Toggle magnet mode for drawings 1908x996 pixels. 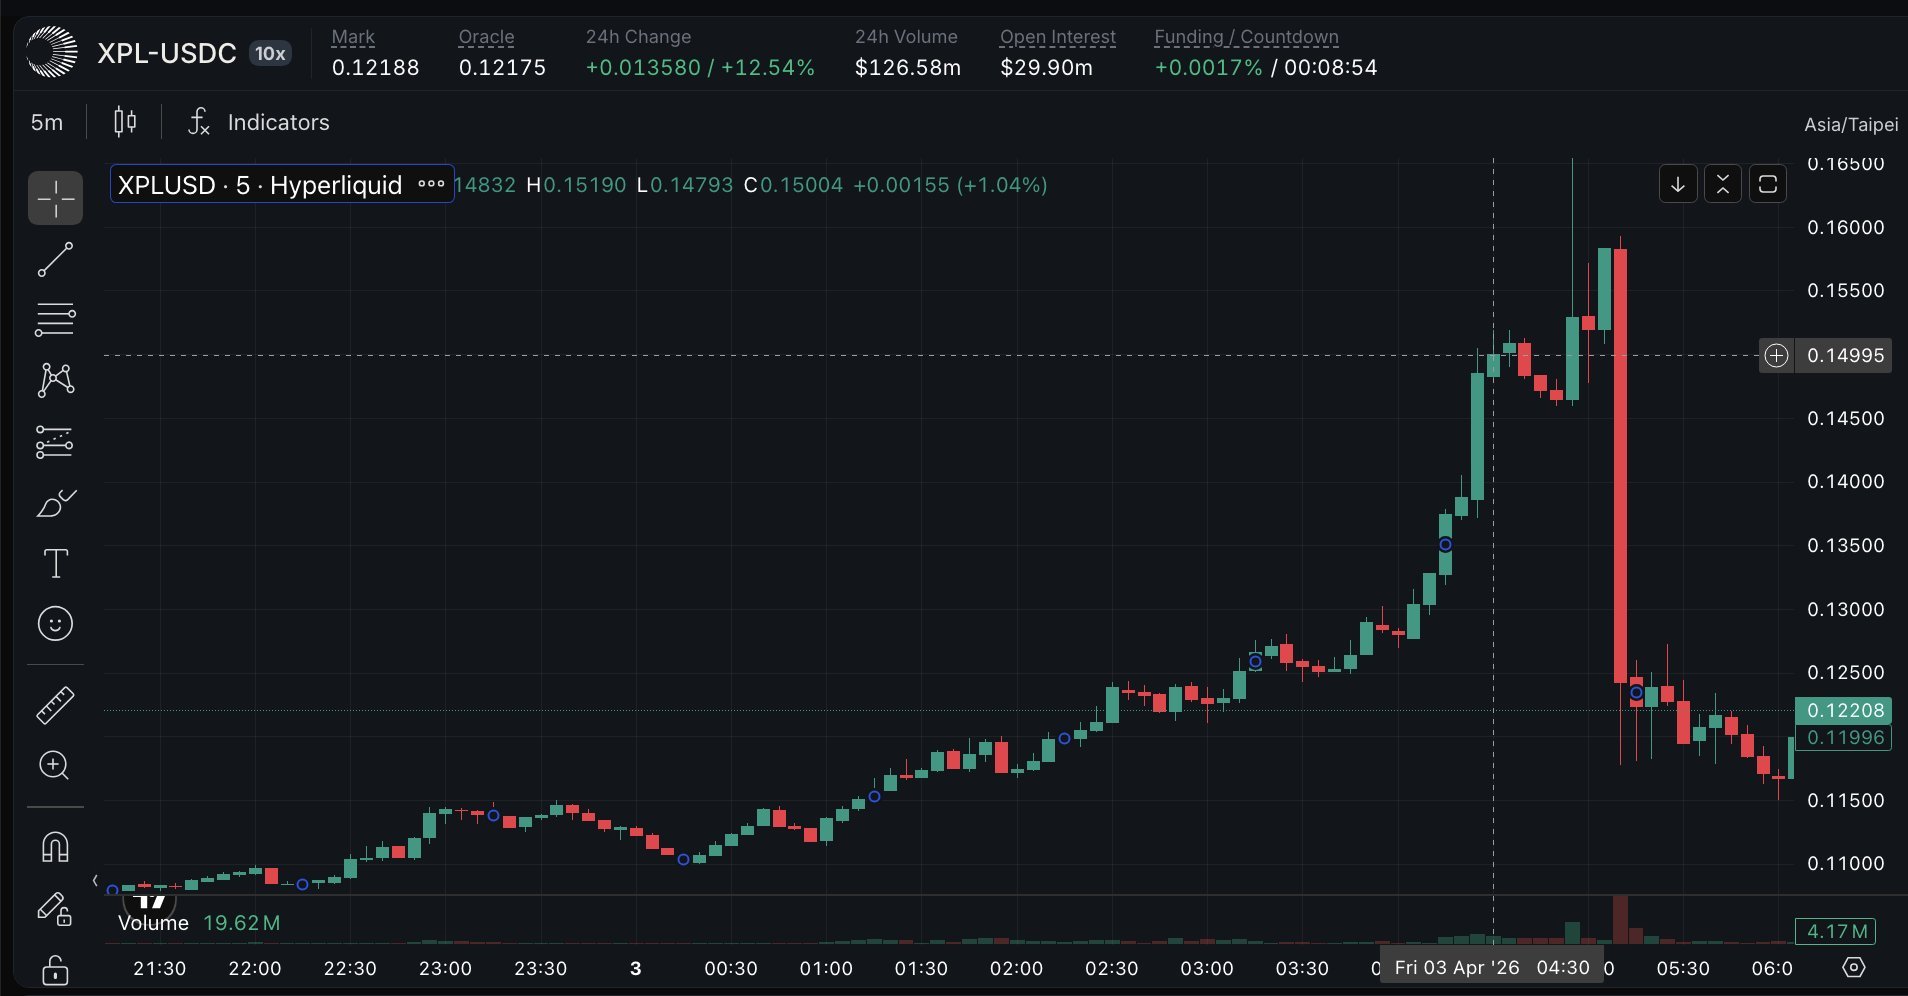pos(55,847)
